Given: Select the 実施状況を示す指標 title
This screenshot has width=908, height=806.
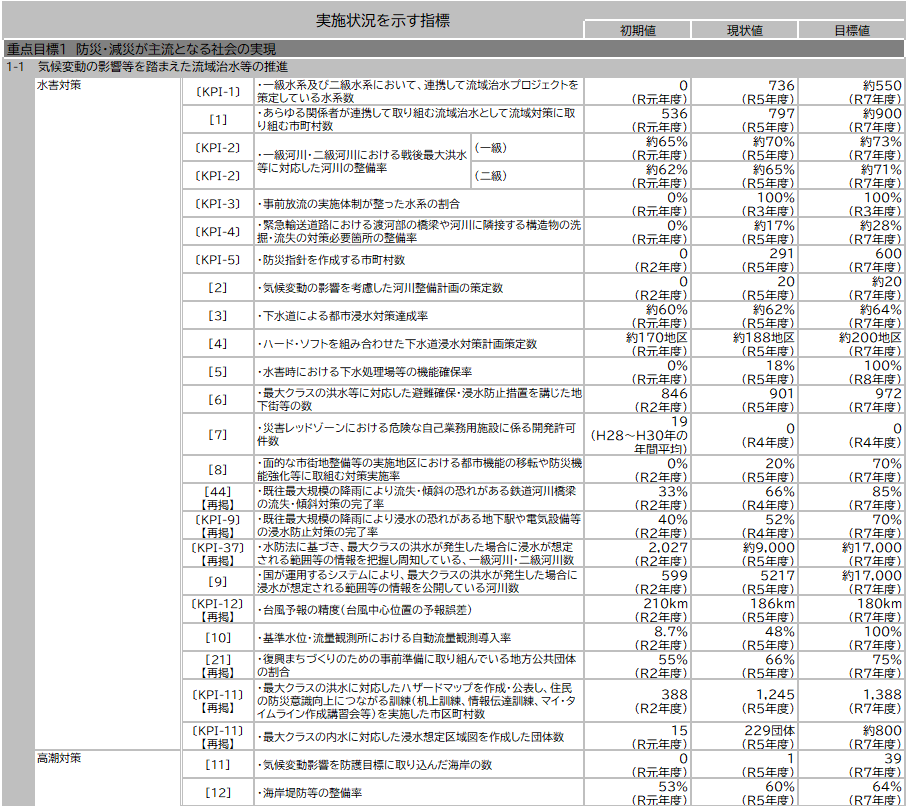Looking at the screenshot, I should pos(382,21).
